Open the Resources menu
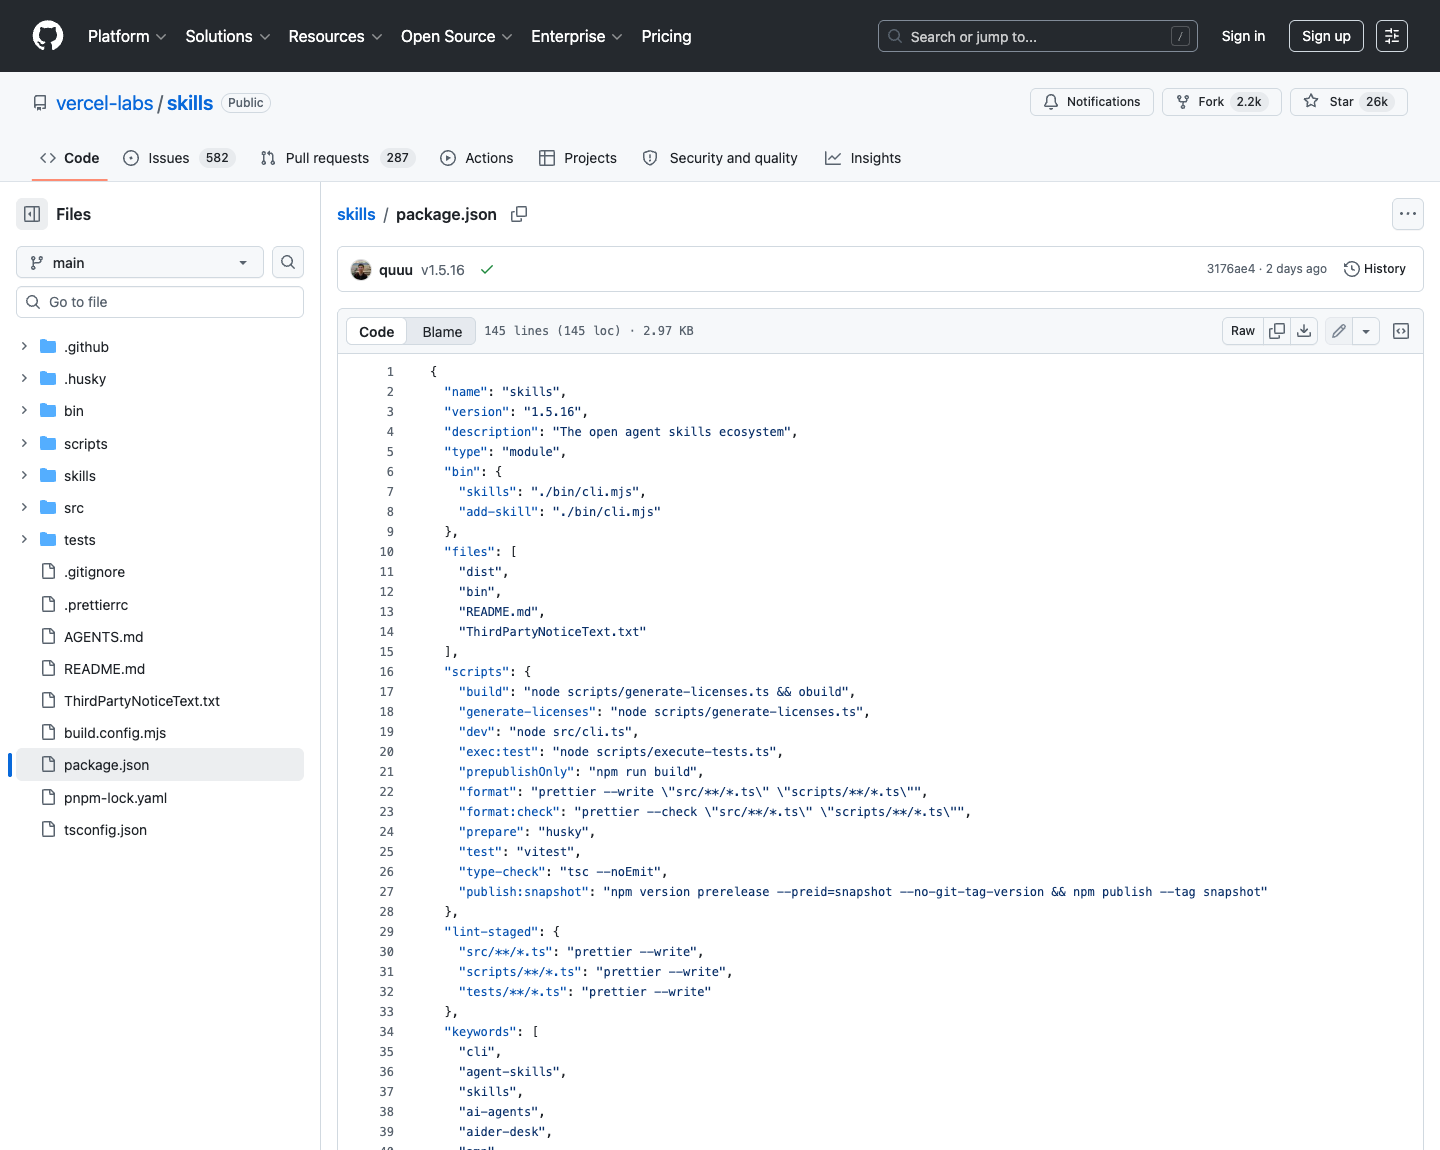The width and height of the screenshot is (1440, 1150). [x=335, y=36]
